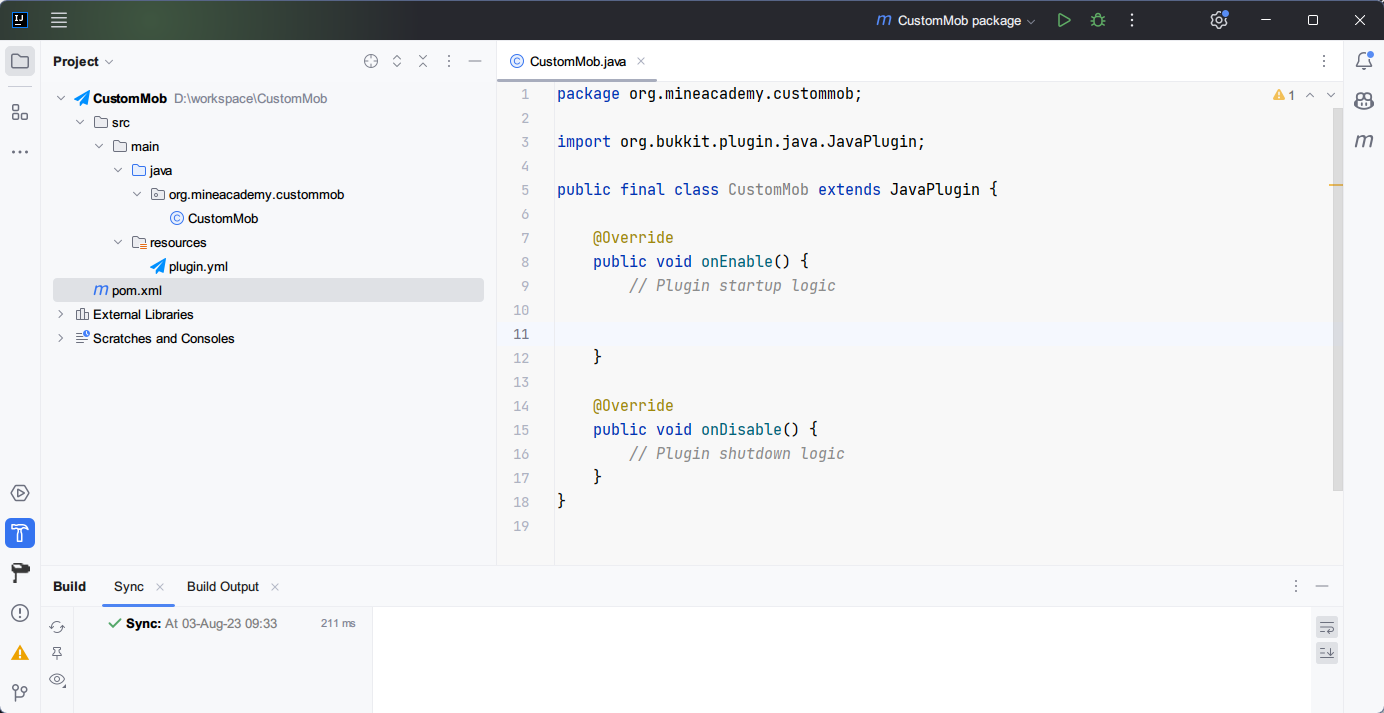Toggle pin tab in Build panel
The height and width of the screenshot is (713, 1384).
coord(57,653)
